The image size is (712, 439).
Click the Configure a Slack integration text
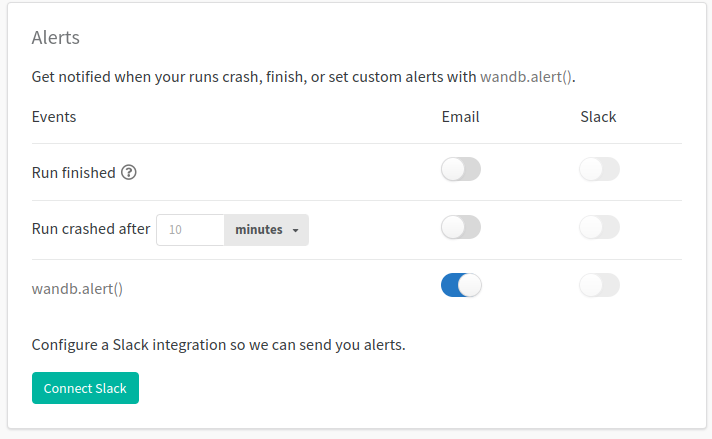pos(218,345)
